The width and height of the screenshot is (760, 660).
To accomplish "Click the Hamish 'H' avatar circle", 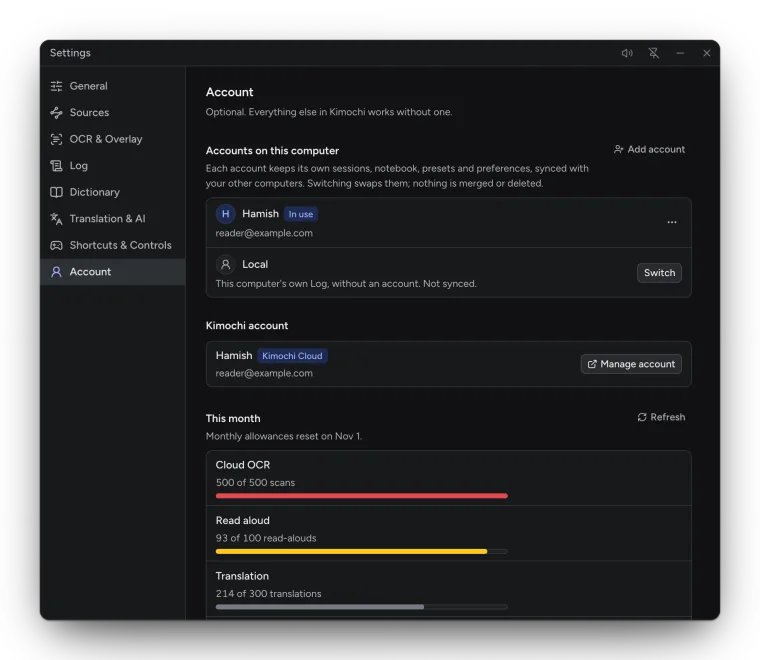I will (225, 214).
